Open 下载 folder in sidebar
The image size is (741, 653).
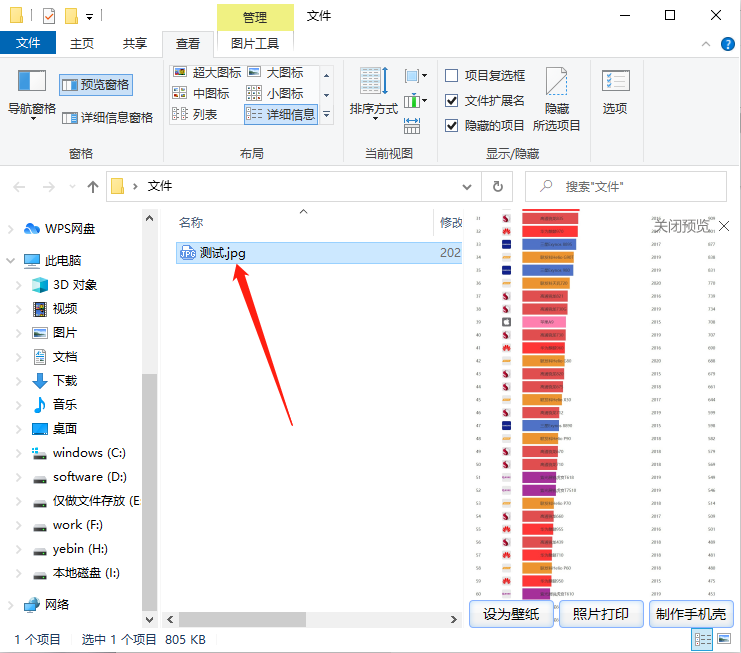65,381
